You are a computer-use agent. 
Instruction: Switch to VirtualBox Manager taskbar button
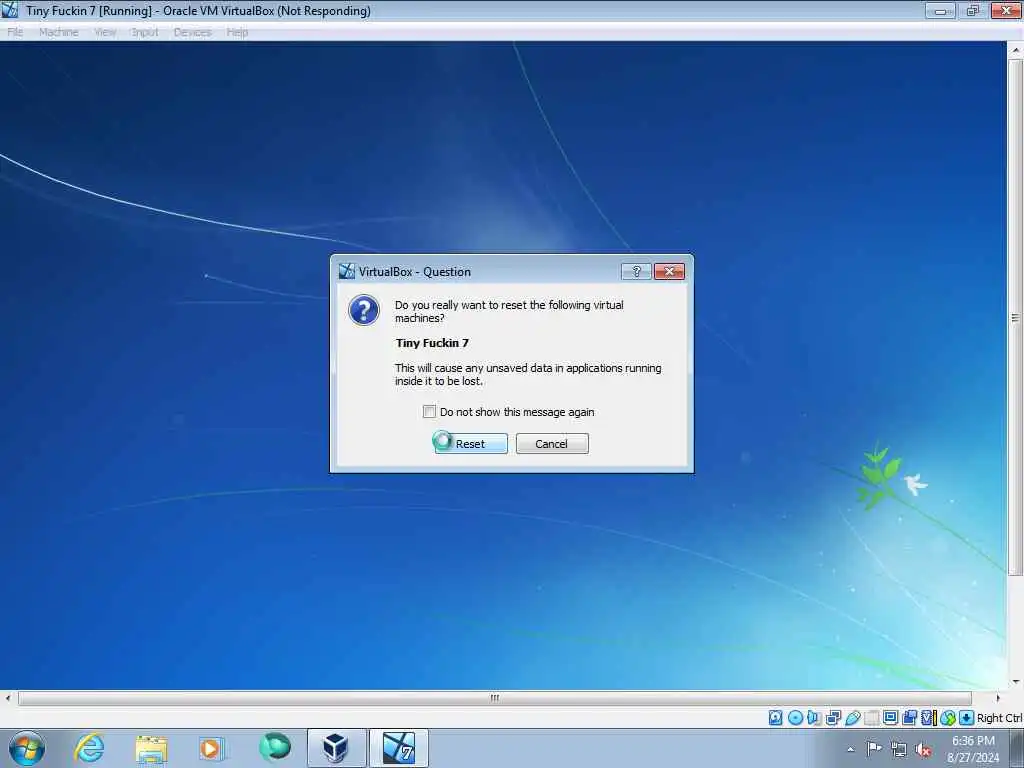coord(336,748)
